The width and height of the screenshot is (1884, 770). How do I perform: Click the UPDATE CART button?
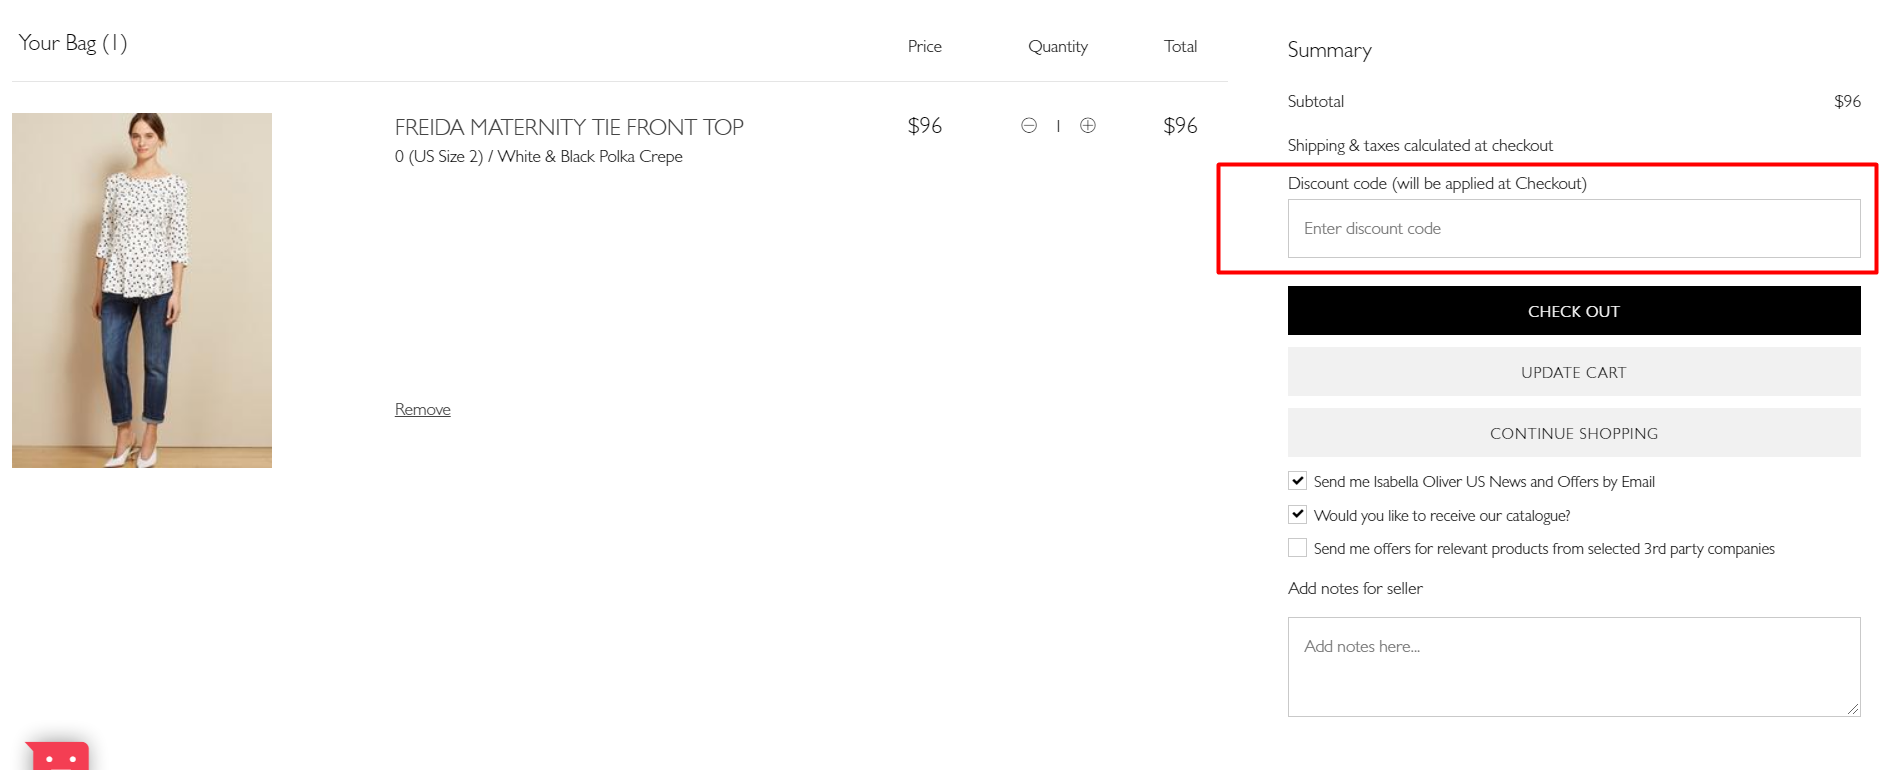pos(1573,372)
